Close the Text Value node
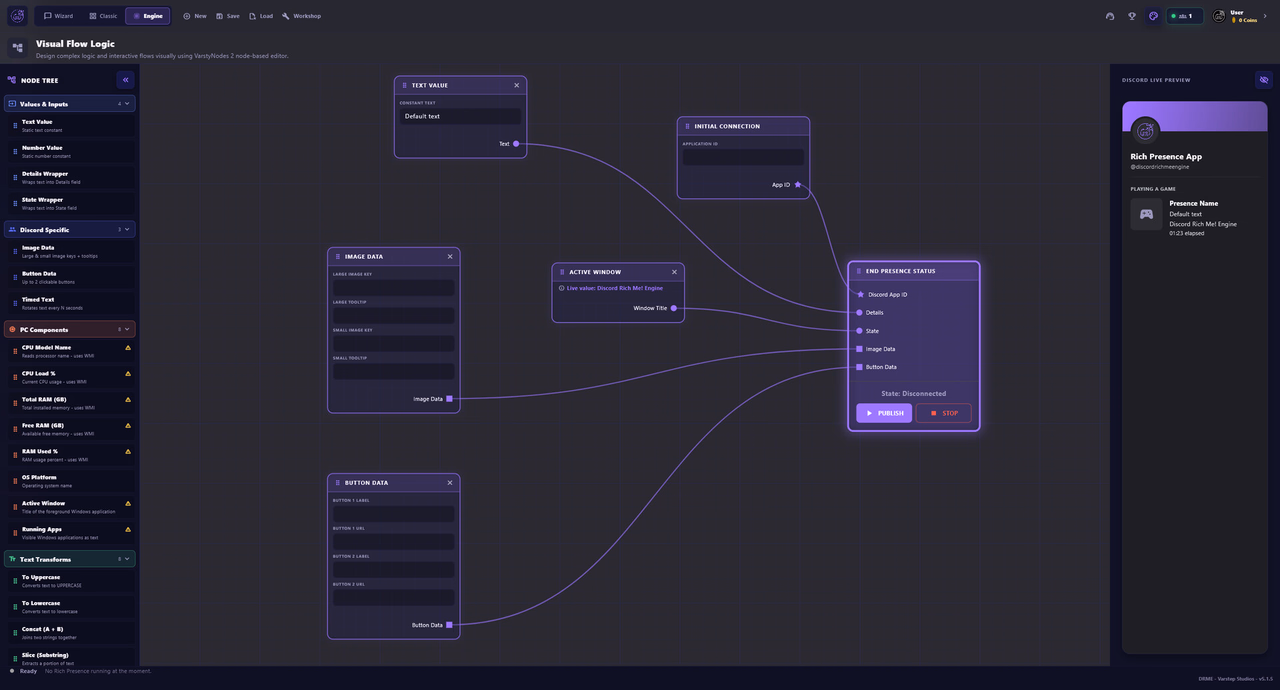 pos(517,85)
